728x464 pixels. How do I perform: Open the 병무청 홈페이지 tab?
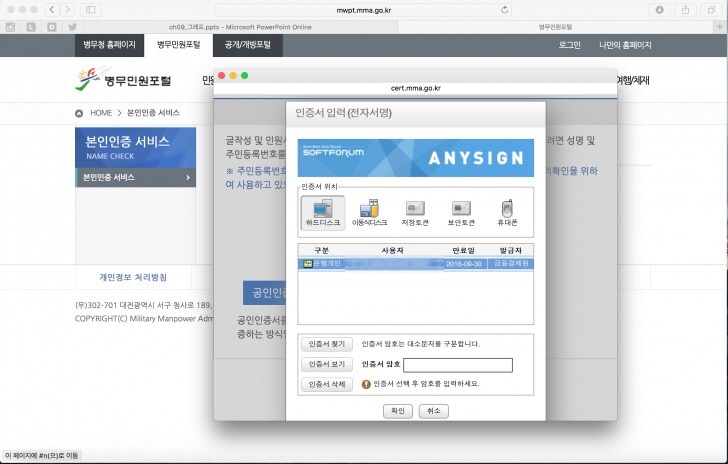click(109, 46)
